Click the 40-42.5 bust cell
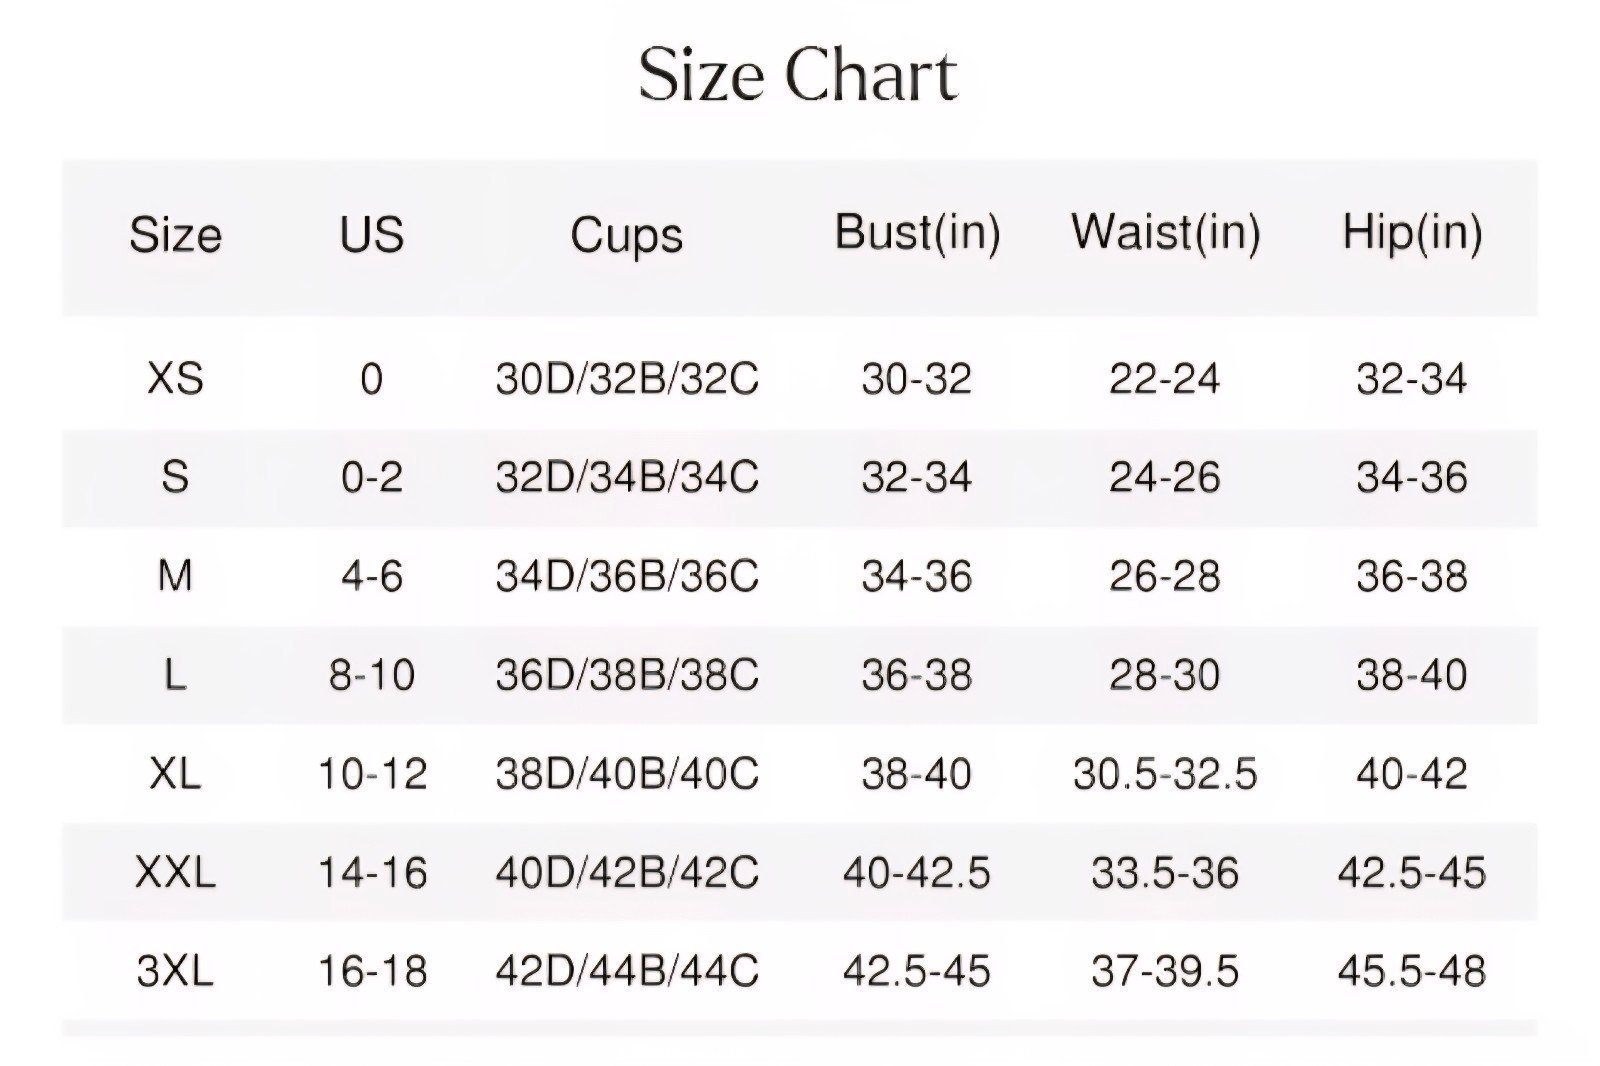1600x1066 pixels. (x=917, y=872)
